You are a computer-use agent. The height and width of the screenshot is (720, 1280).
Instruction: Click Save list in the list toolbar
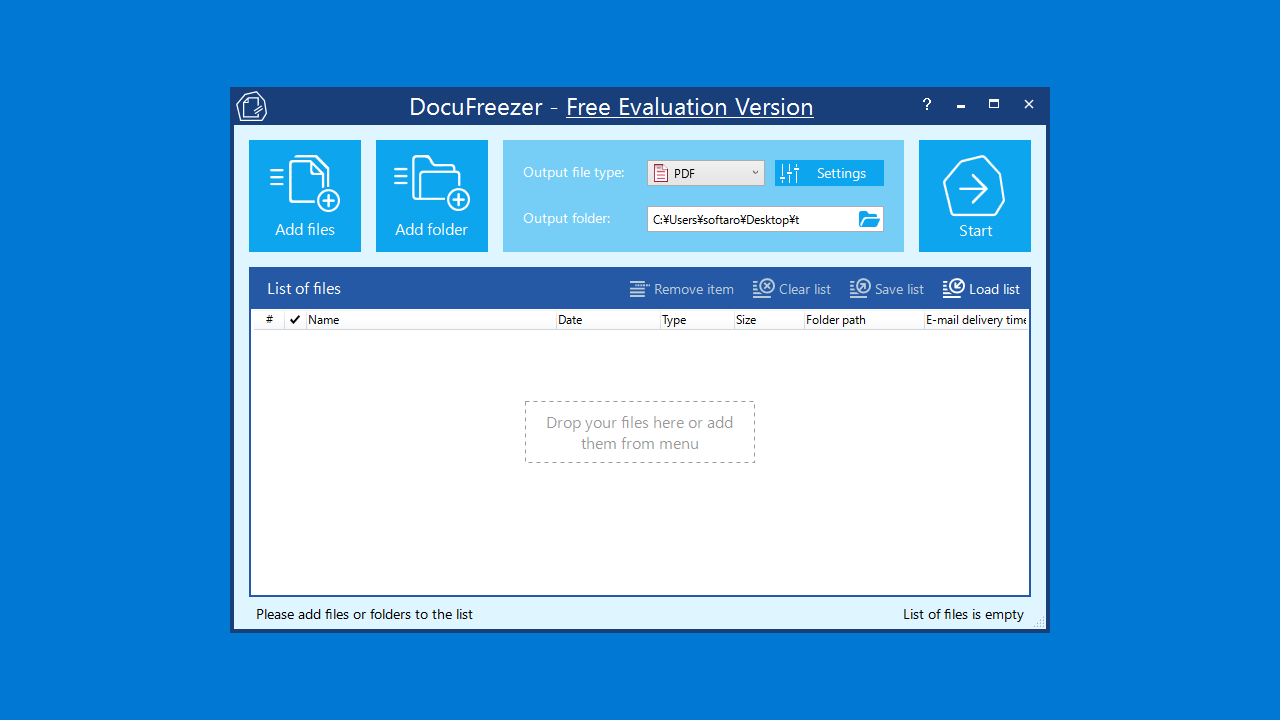(x=887, y=289)
